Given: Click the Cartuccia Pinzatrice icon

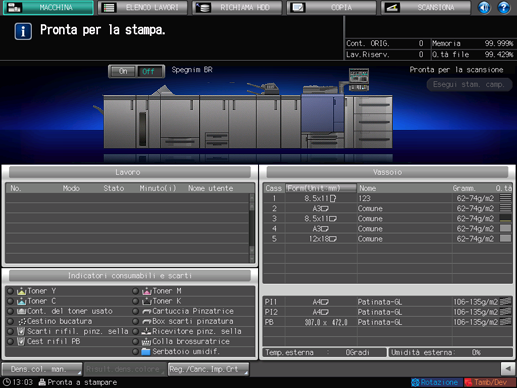Looking at the screenshot, I should (147, 312).
